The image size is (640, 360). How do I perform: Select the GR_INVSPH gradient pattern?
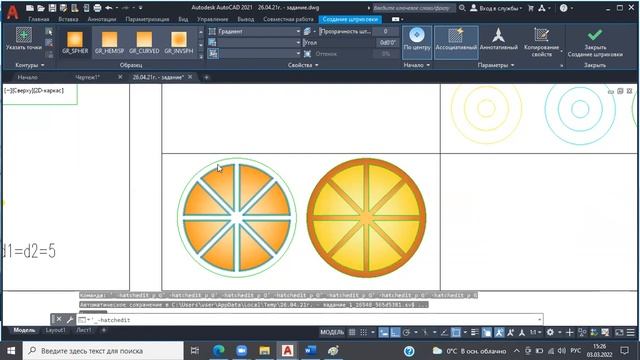pos(178,42)
